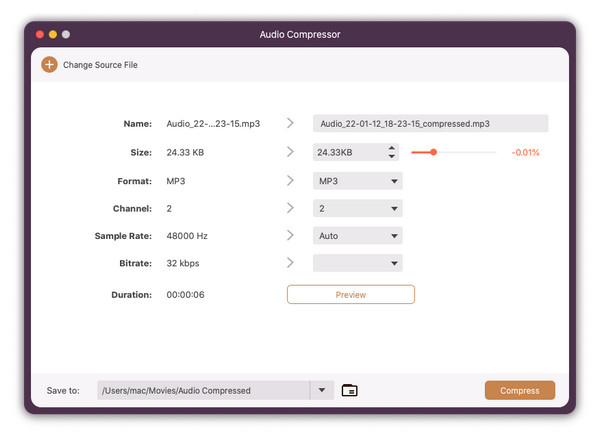Click the orange plus Change Source icon
Image resolution: width=600 pixels, height=441 pixels.
click(49, 65)
